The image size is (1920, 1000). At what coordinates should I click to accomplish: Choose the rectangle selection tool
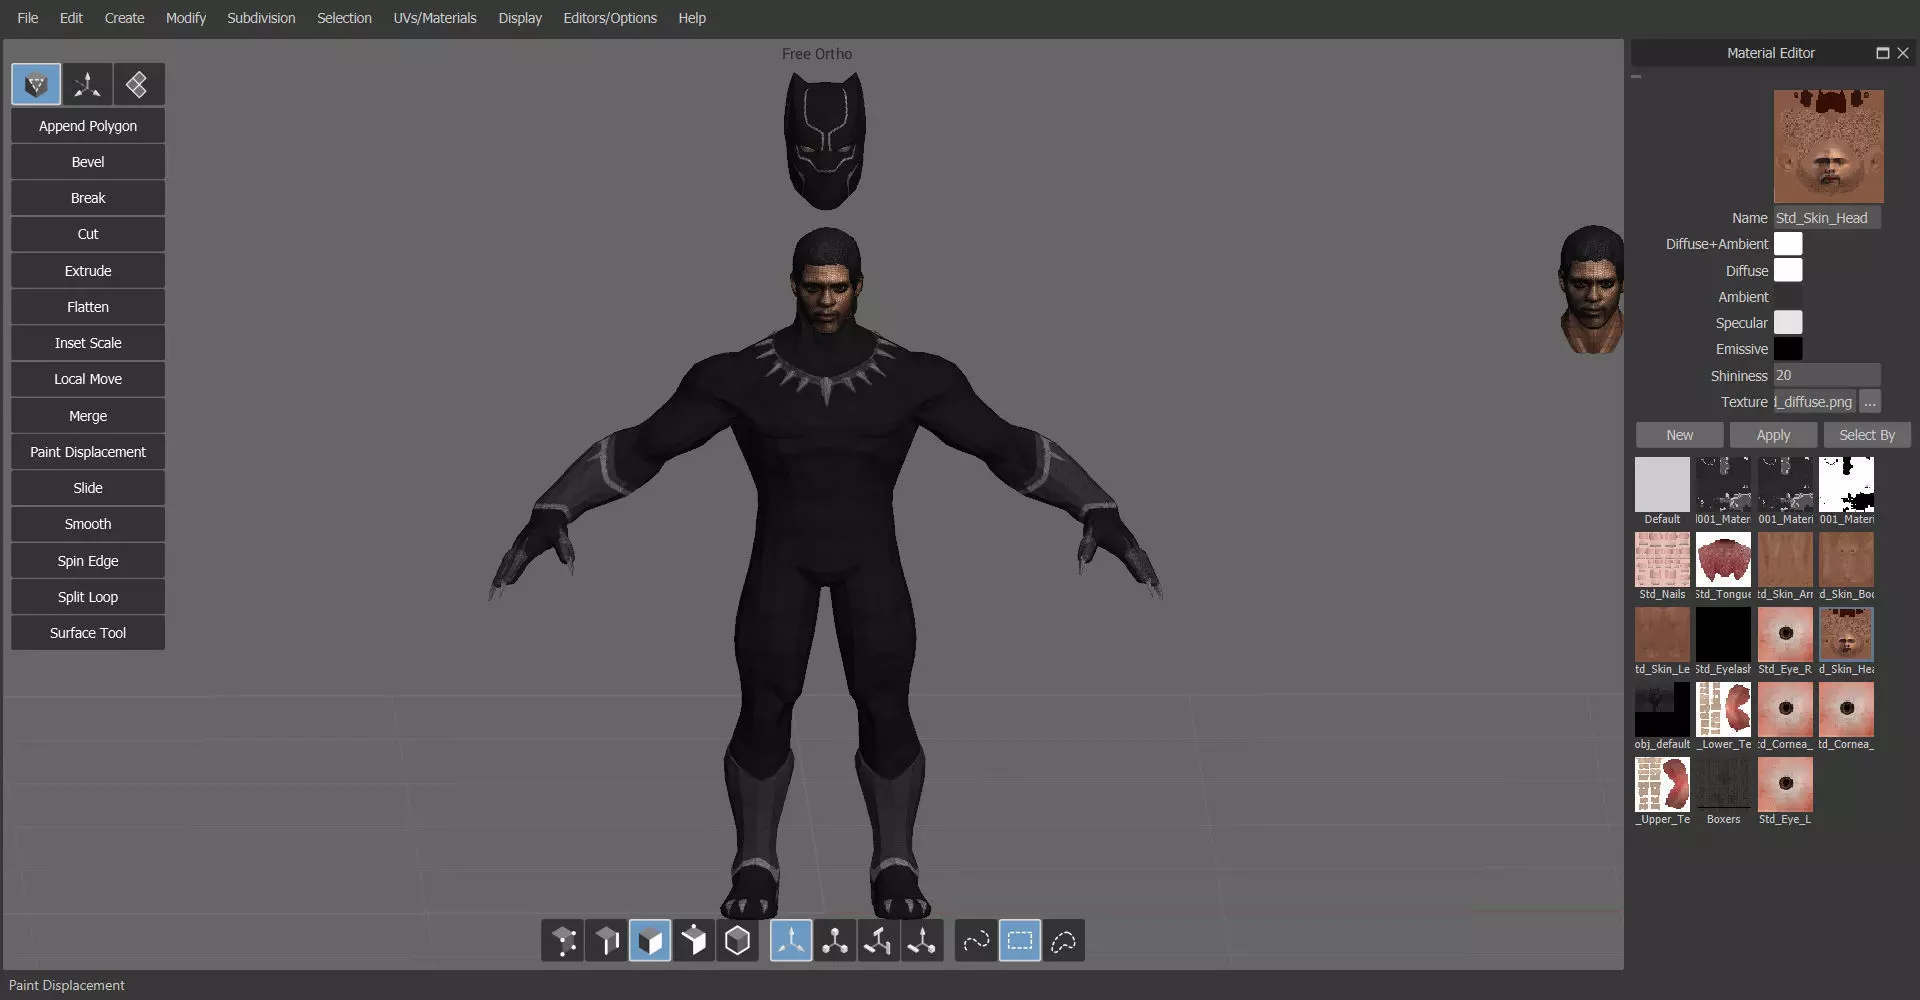pos(1020,941)
